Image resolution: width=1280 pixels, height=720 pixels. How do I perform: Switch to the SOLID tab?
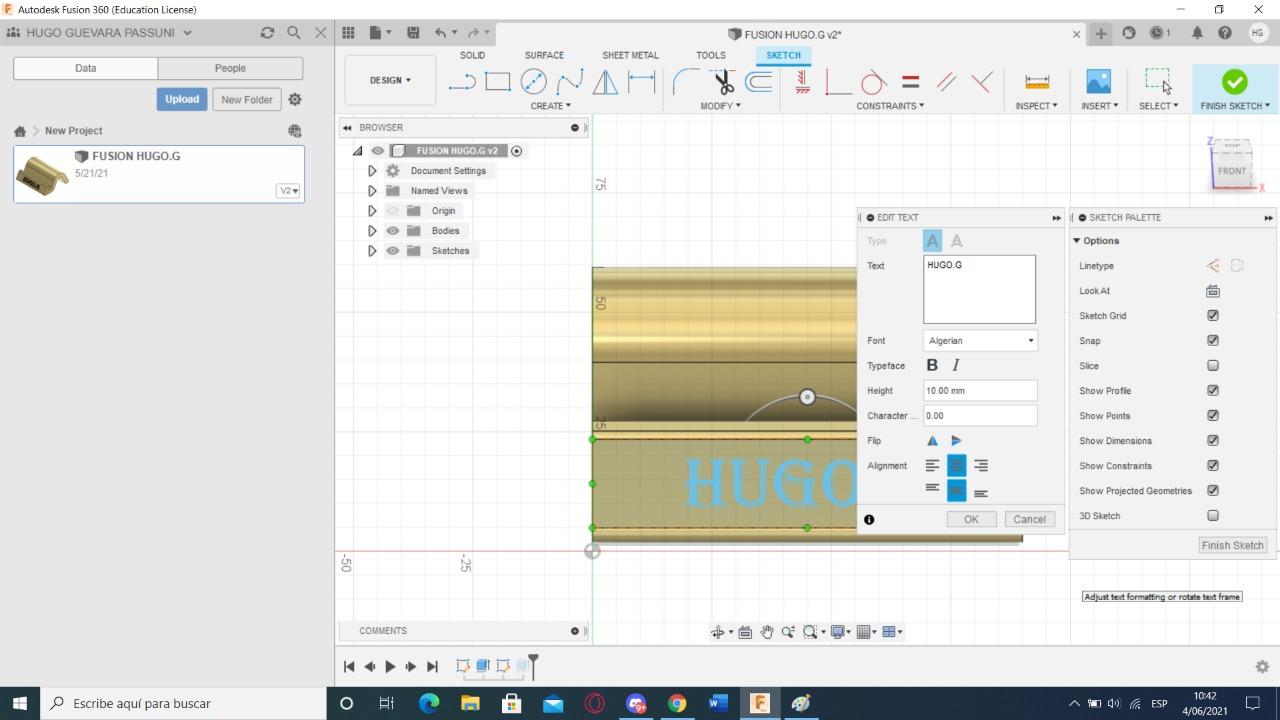coord(472,55)
